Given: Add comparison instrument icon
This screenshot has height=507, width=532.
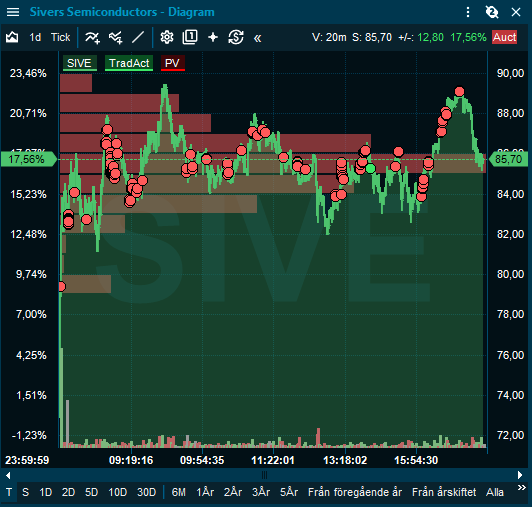Looking at the screenshot, I should point(115,37).
